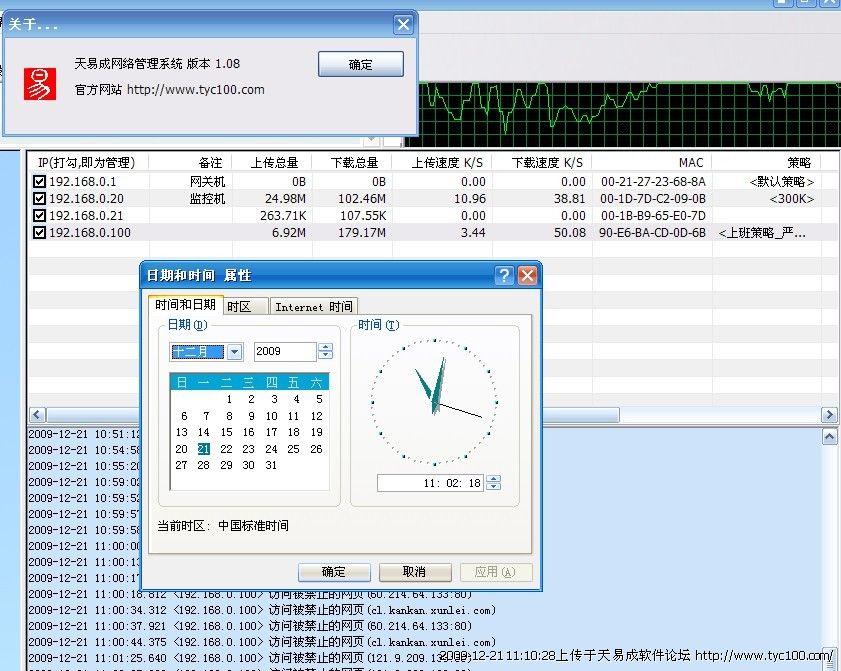Click the <默认策略> policy cell

tap(782, 182)
